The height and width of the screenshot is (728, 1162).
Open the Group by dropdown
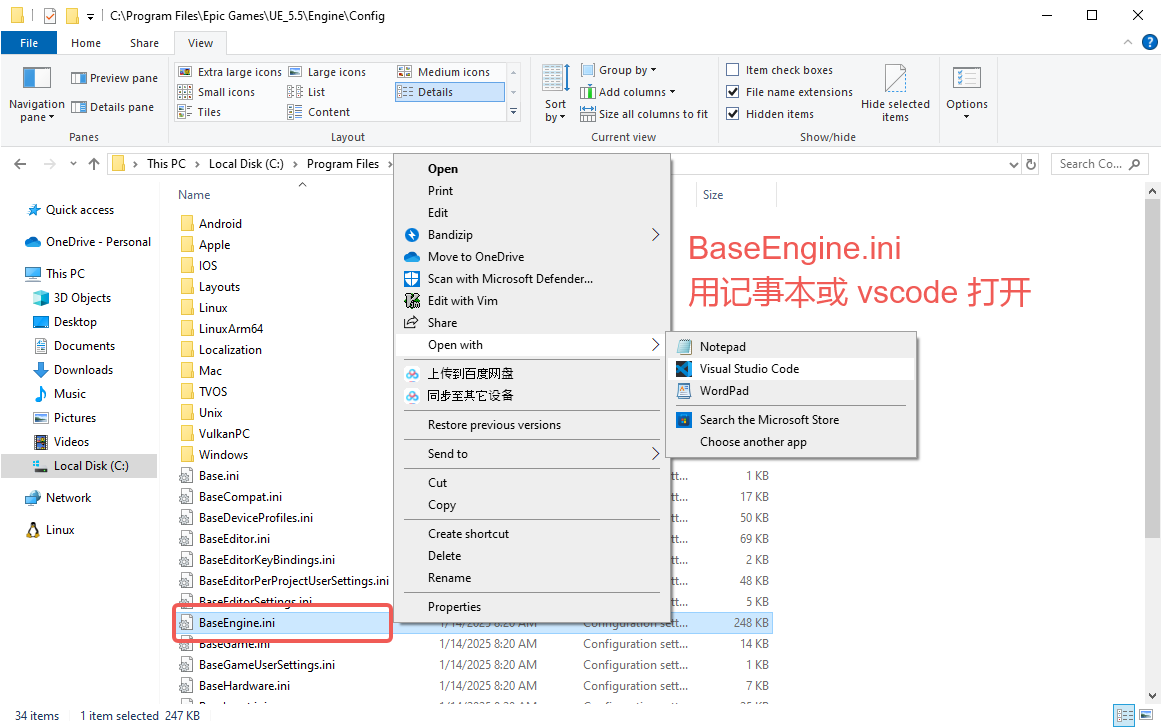[618, 70]
